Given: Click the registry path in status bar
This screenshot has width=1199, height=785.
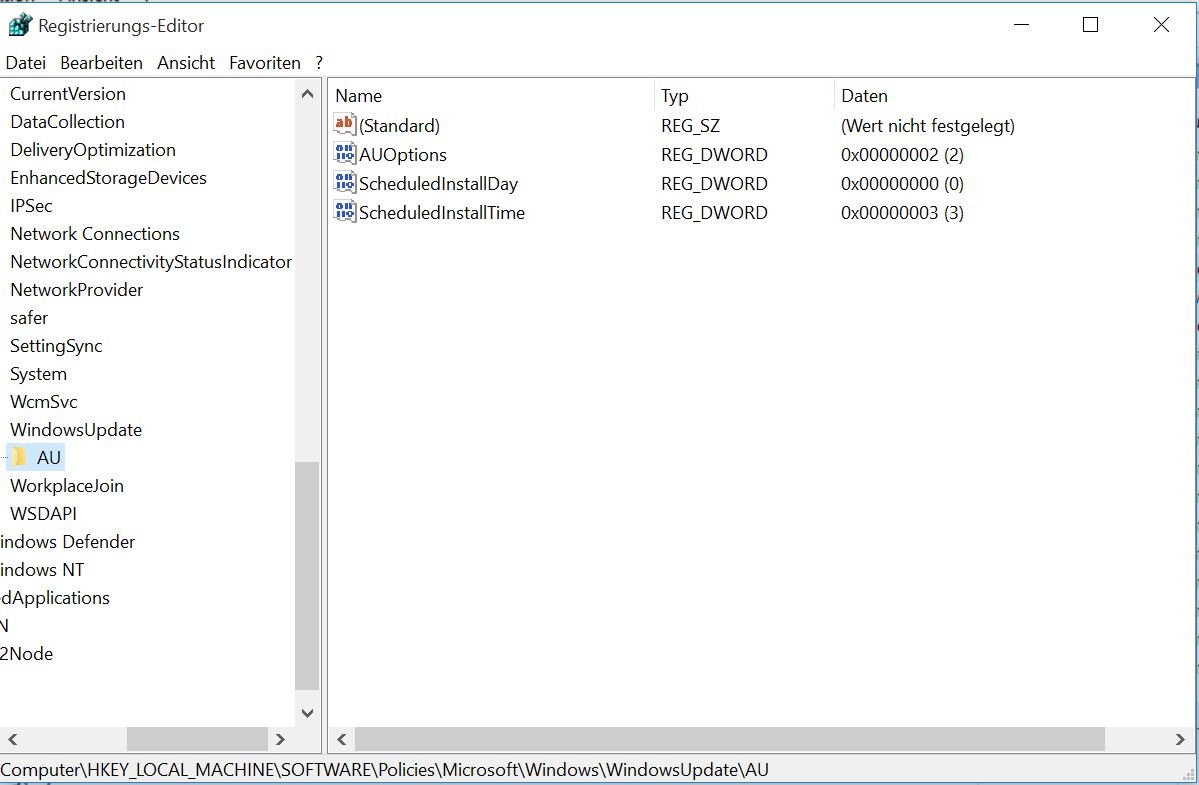Looking at the screenshot, I should pyautogui.click(x=385, y=770).
